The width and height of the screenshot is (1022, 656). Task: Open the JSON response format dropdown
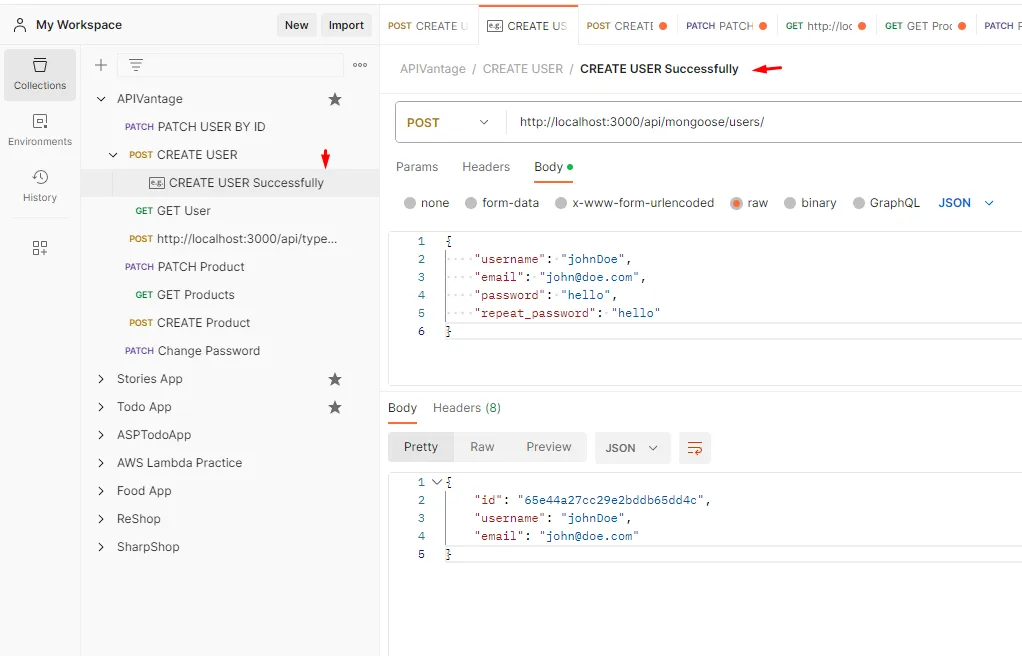click(x=631, y=448)
